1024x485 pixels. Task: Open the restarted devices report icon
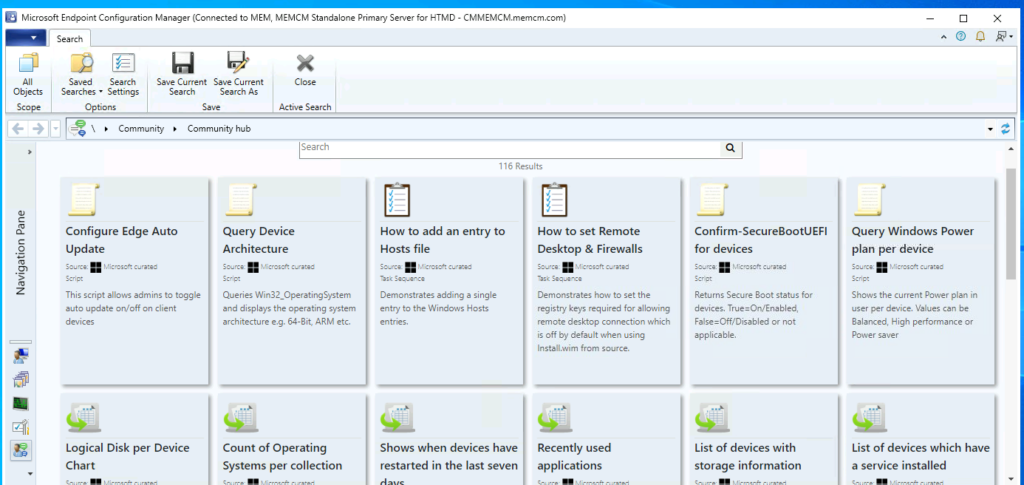397,416
